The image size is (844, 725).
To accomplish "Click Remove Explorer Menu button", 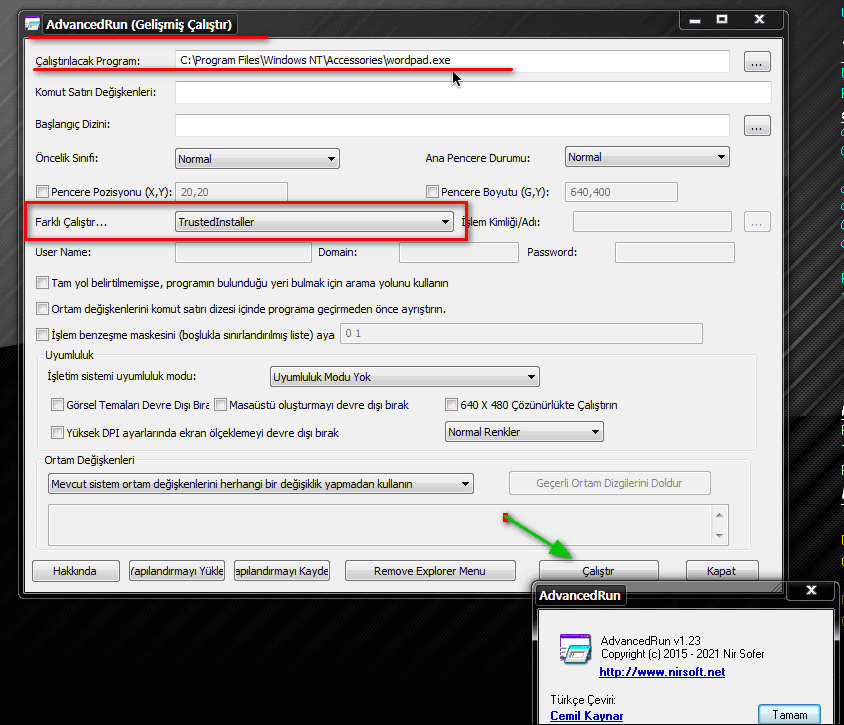I will click(x=430, y=571).
